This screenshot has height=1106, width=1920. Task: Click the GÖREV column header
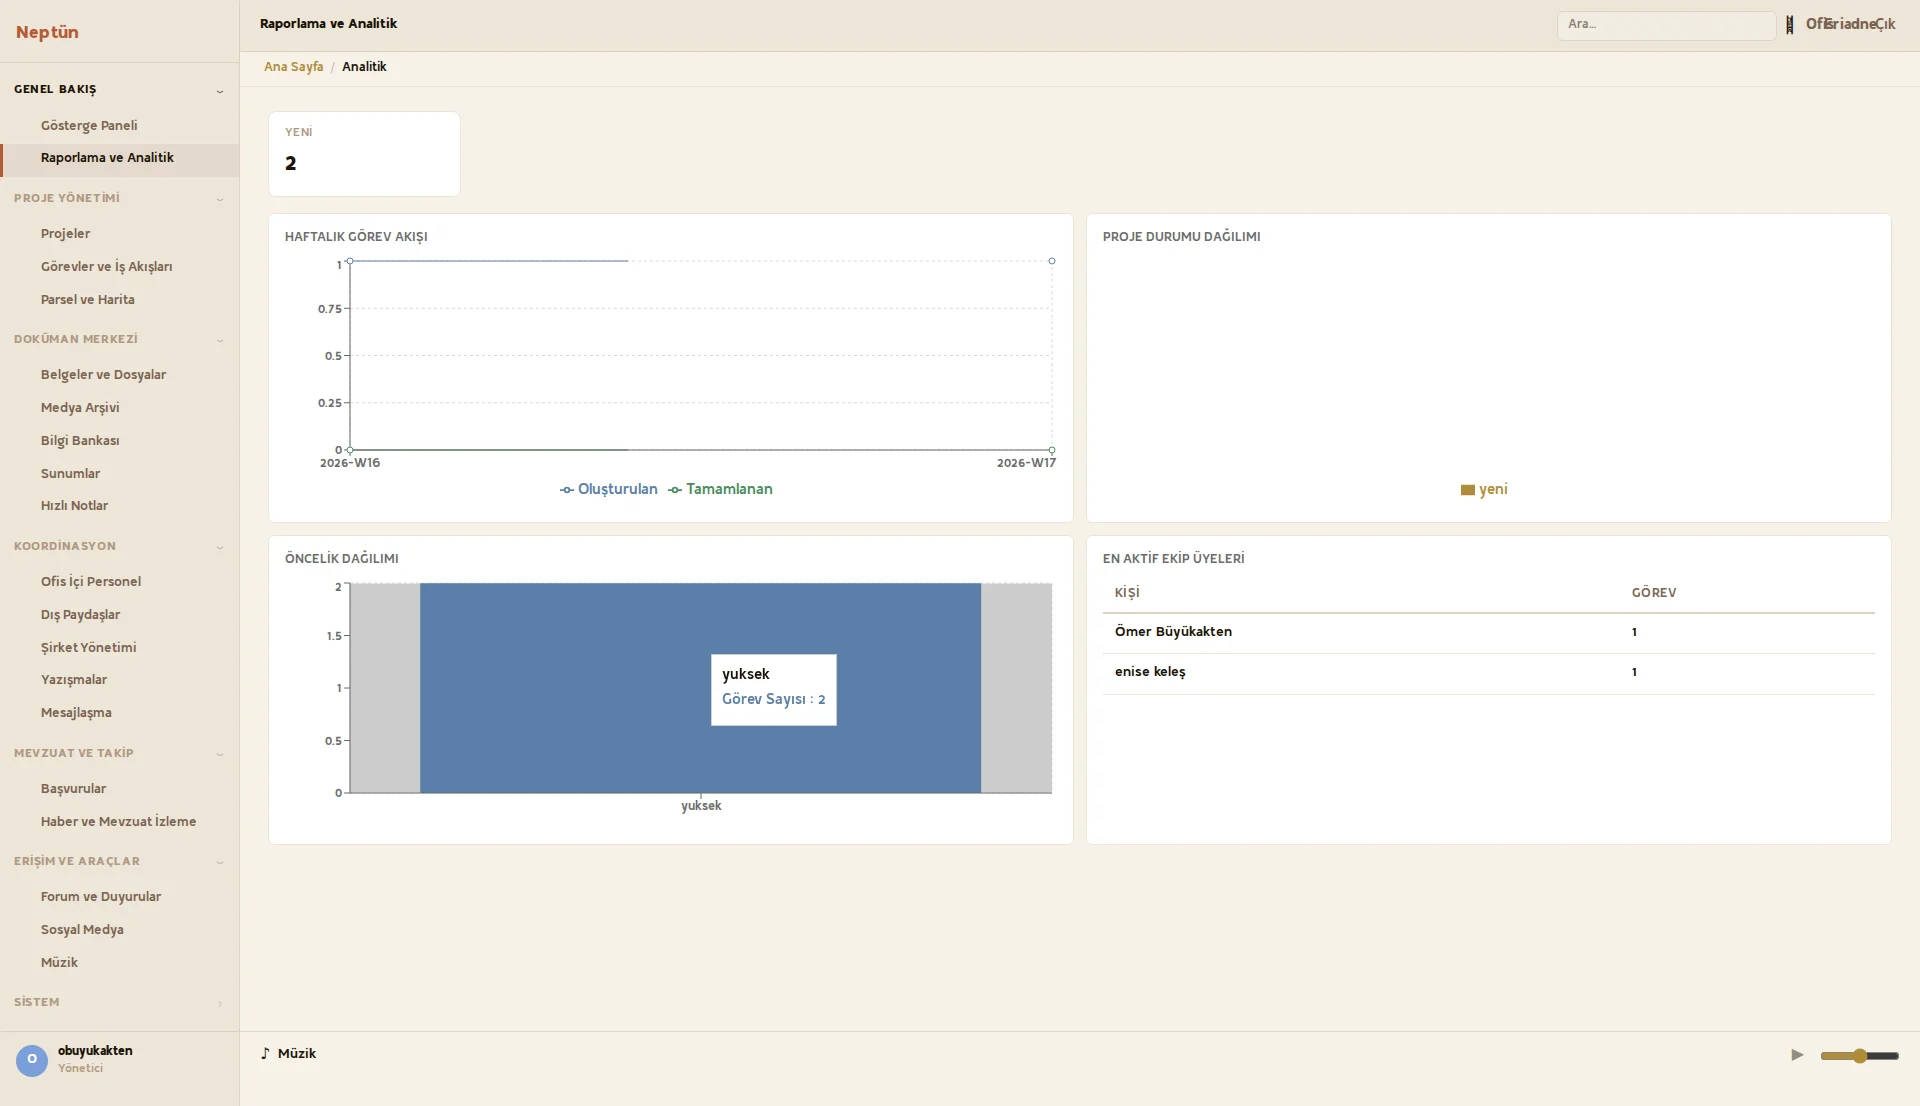pyautogui.click(x=1654, y=593)
